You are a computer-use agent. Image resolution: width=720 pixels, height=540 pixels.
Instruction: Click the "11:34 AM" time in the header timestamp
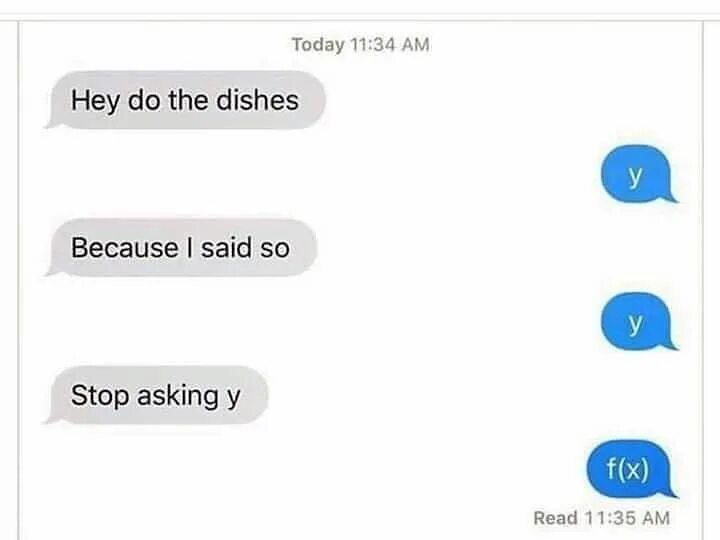(x=390, y=45)
